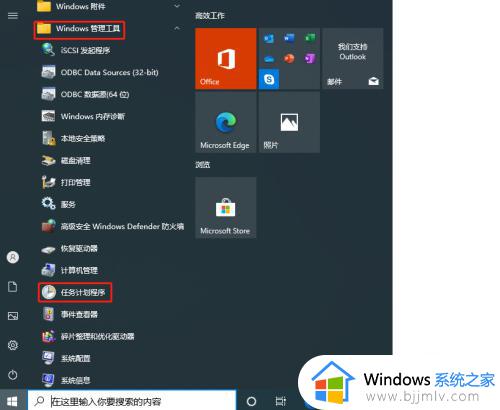Click the Windows Start button
The image size is (500, 410).
pyautogui.click(x=12, y=401)
